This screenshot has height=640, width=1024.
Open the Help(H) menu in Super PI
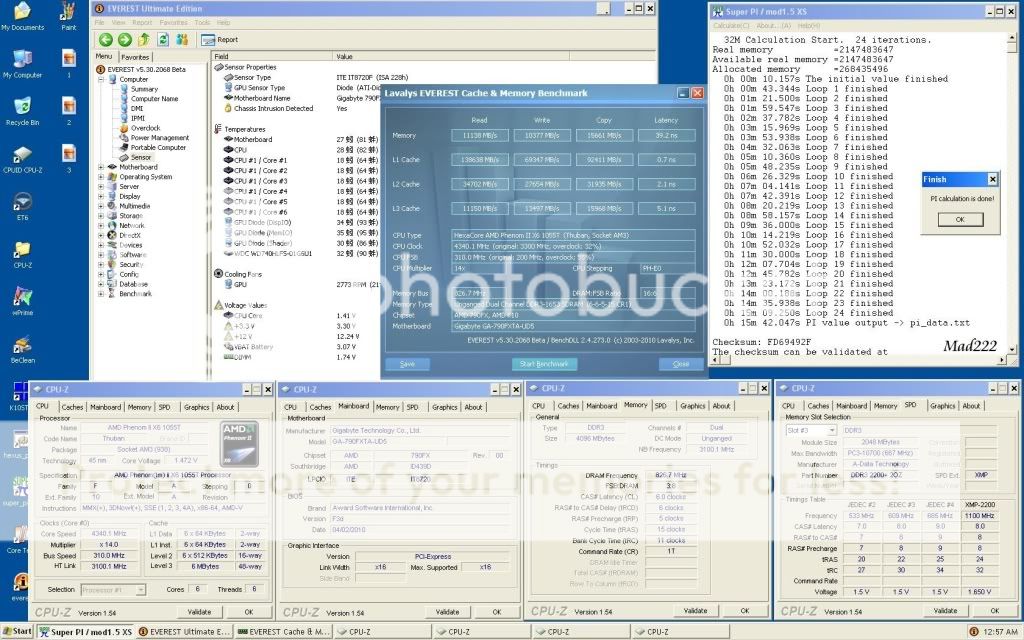(x=808, y=25)
